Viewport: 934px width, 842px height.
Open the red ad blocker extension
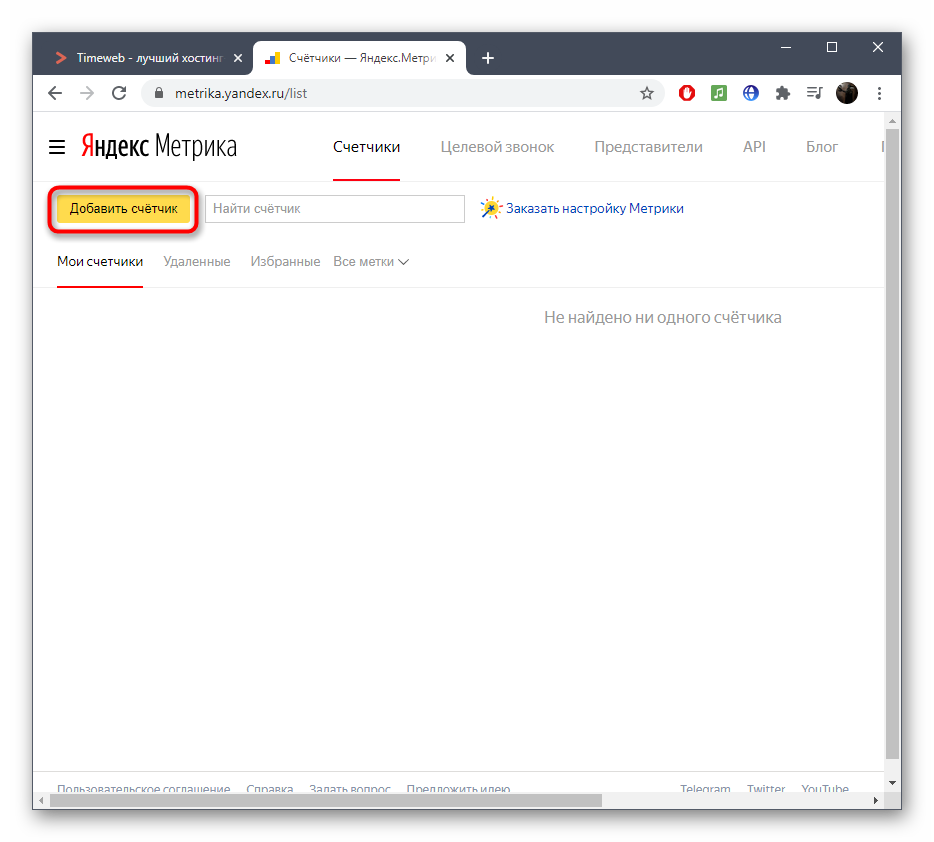click(x=687, y=93)
